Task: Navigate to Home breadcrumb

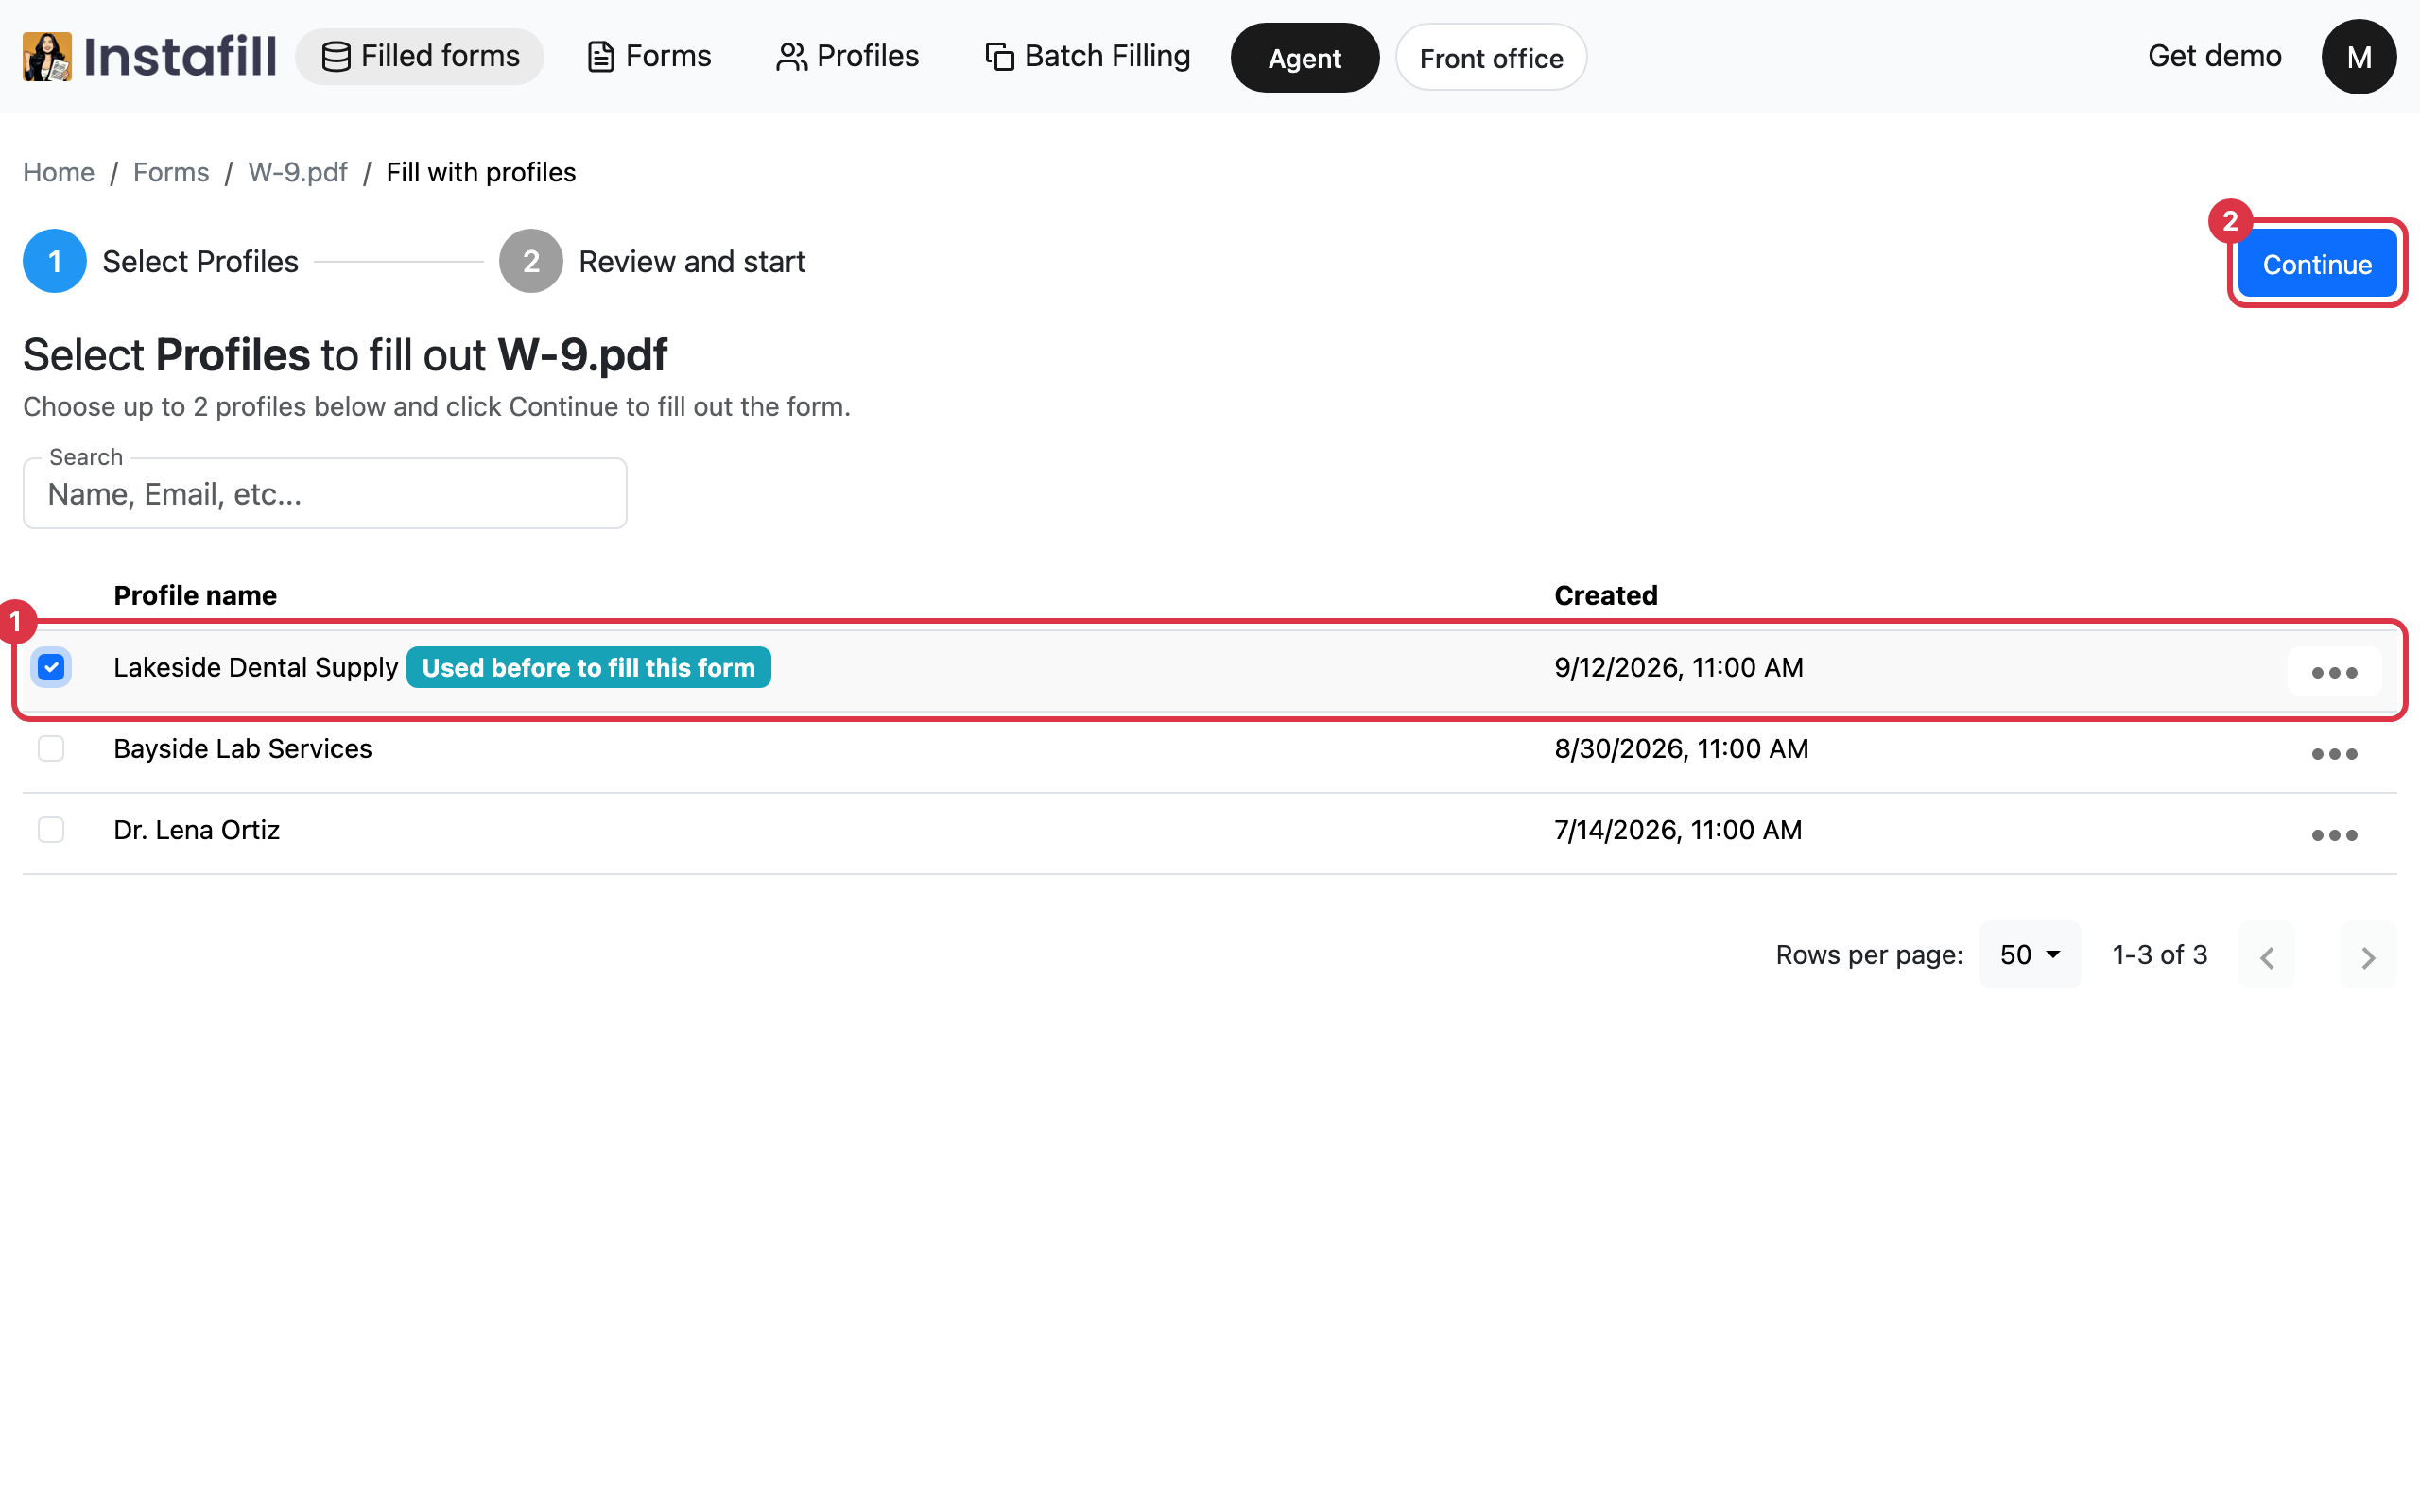Action: [x=59, y=172]
